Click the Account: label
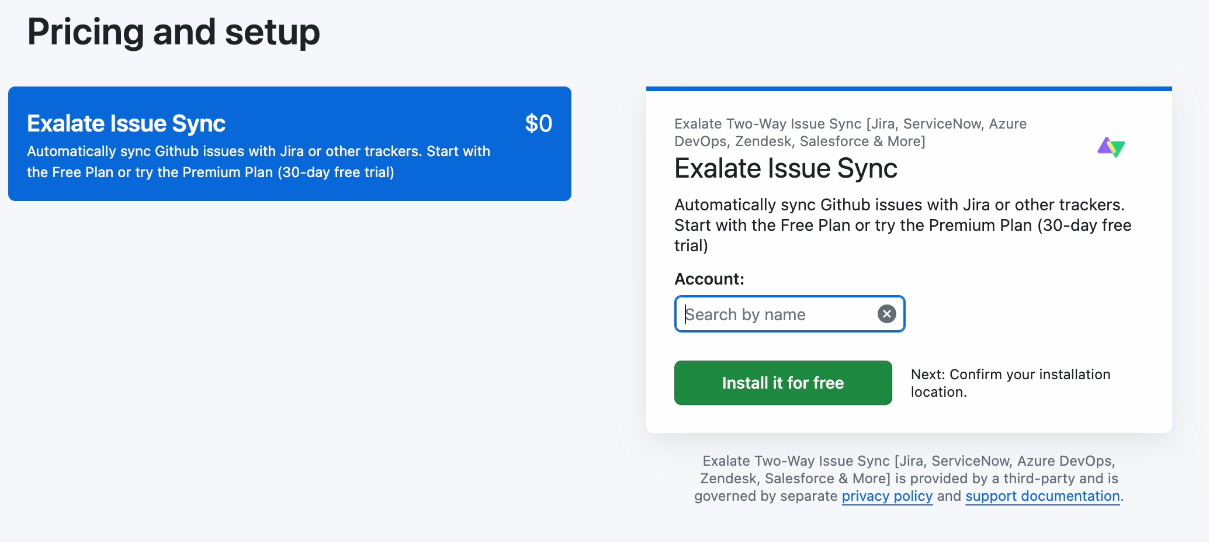 [709, 279]
